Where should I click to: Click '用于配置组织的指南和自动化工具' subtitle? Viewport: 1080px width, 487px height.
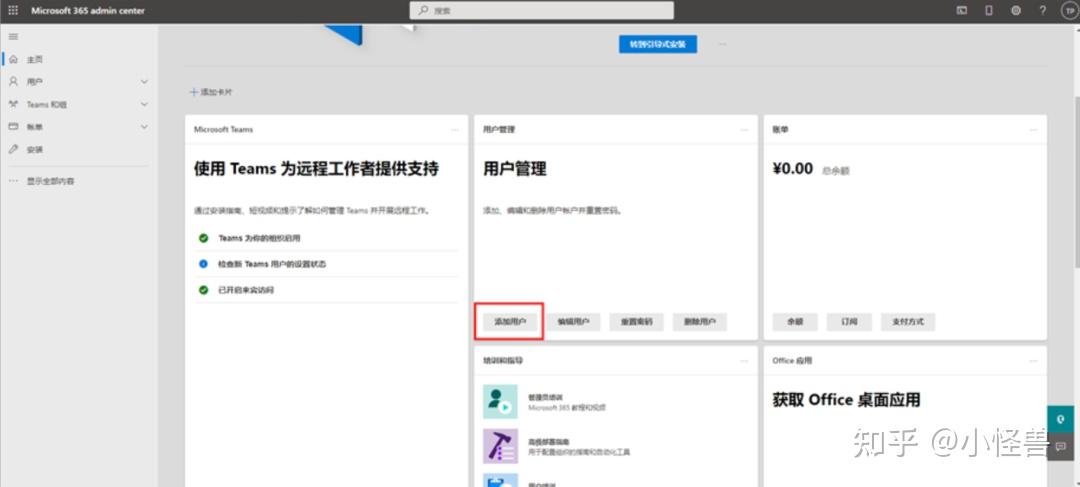click(x=579, y=453)
